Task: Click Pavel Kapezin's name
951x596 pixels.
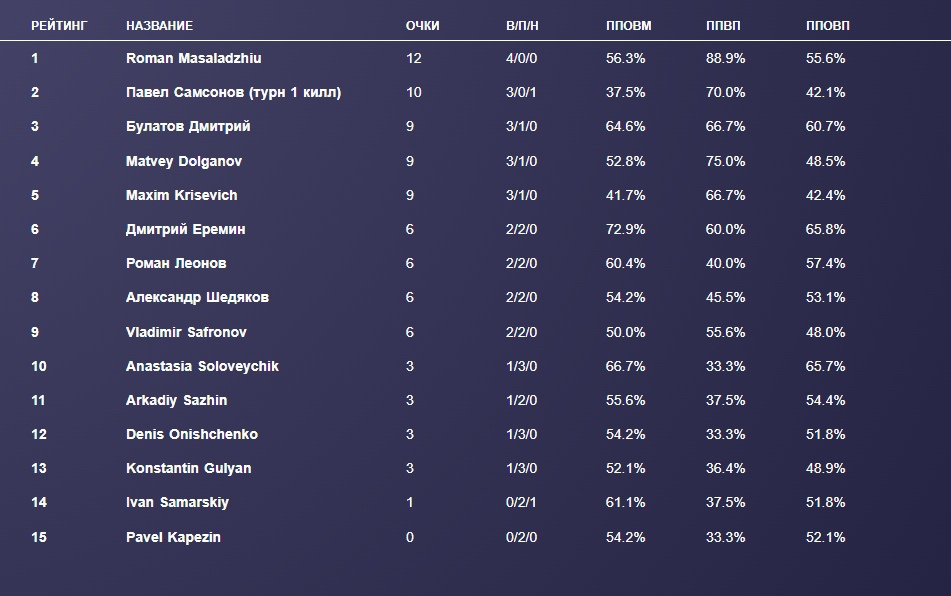Action: [x=173, y=537]
